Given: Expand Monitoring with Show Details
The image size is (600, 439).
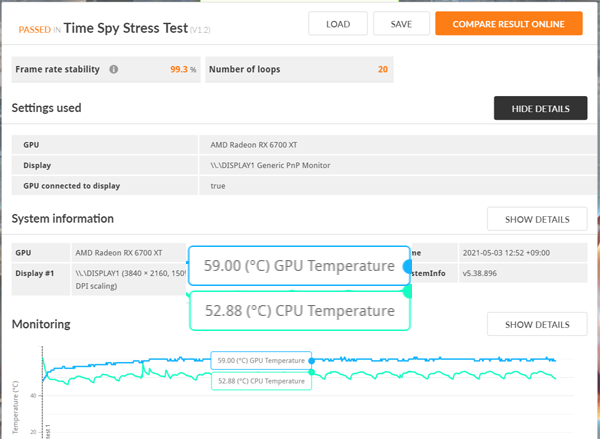Looking at the screenshot, I should point(536,324).
